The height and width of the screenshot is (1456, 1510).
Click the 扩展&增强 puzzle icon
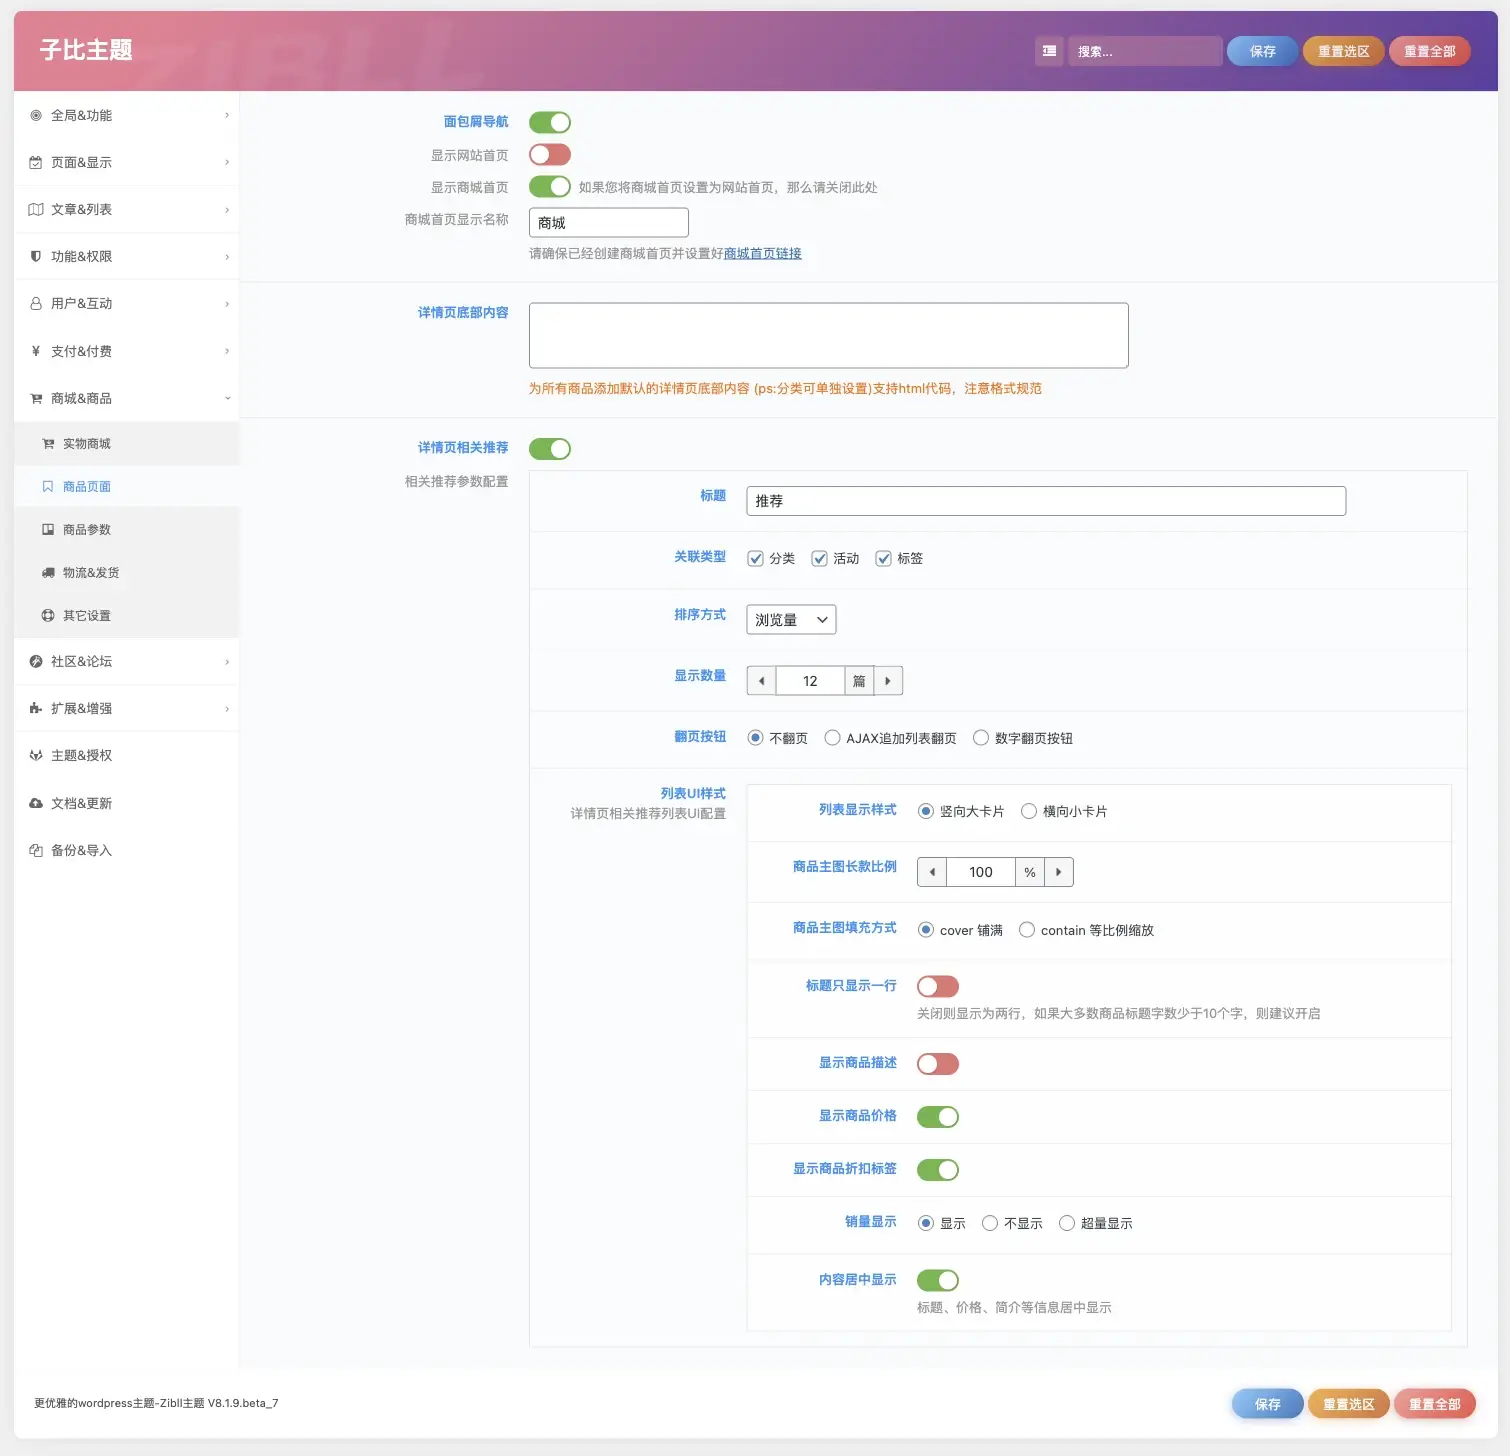click(x=36, y=709)
